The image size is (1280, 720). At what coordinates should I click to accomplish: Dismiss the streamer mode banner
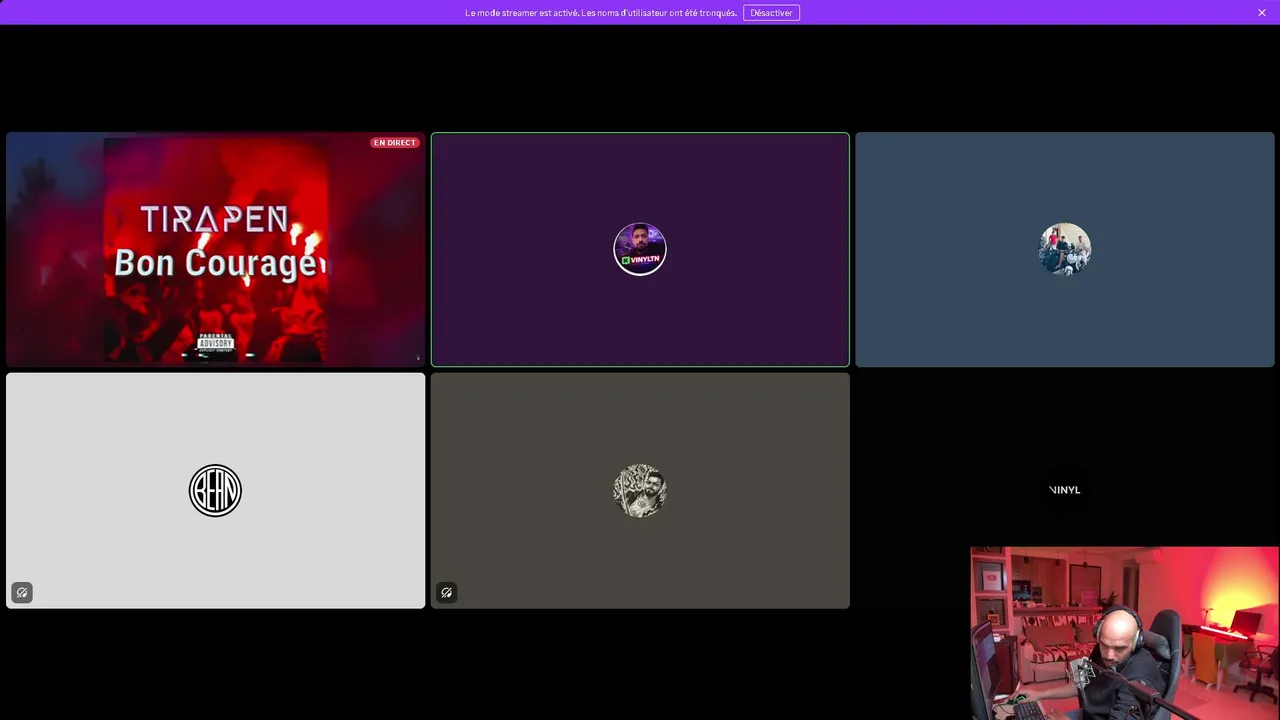coord(1262,13)
